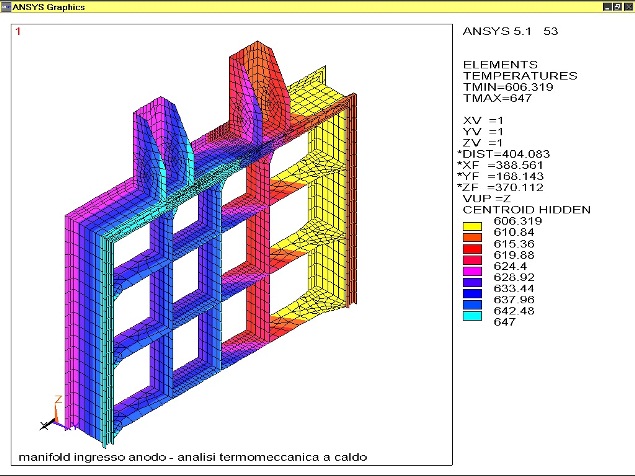Click the 'TEMPERATURES' label
The width and height of the screenshot is (635, 476).
[520, 76]
